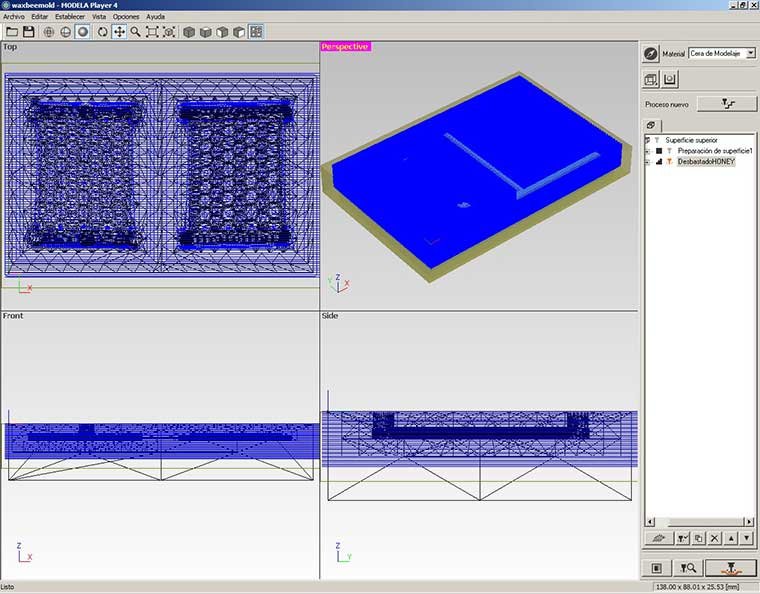Open the Vista menu

99,16
